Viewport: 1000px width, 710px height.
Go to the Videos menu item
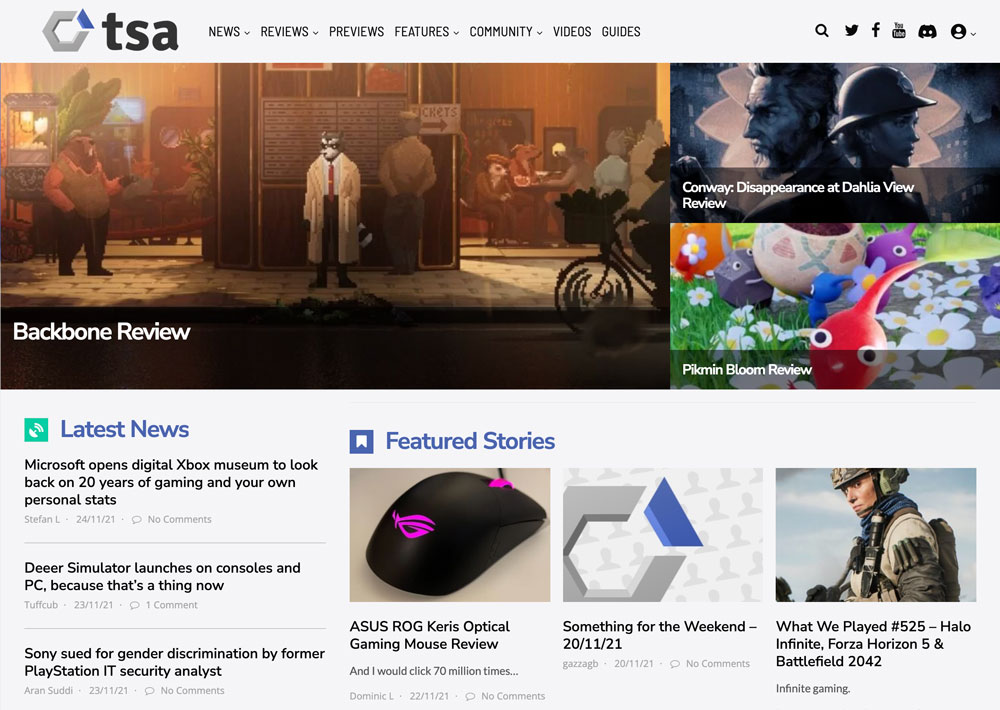[x=572, y=31]
